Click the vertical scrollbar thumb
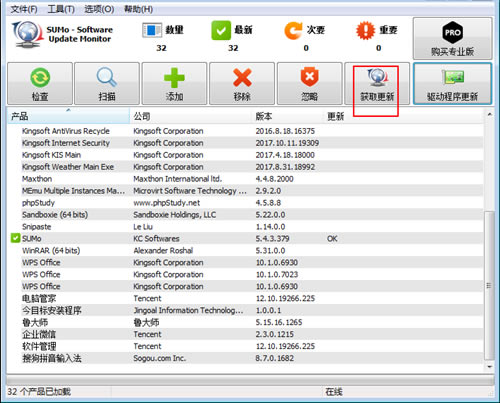 click(489, 285)
